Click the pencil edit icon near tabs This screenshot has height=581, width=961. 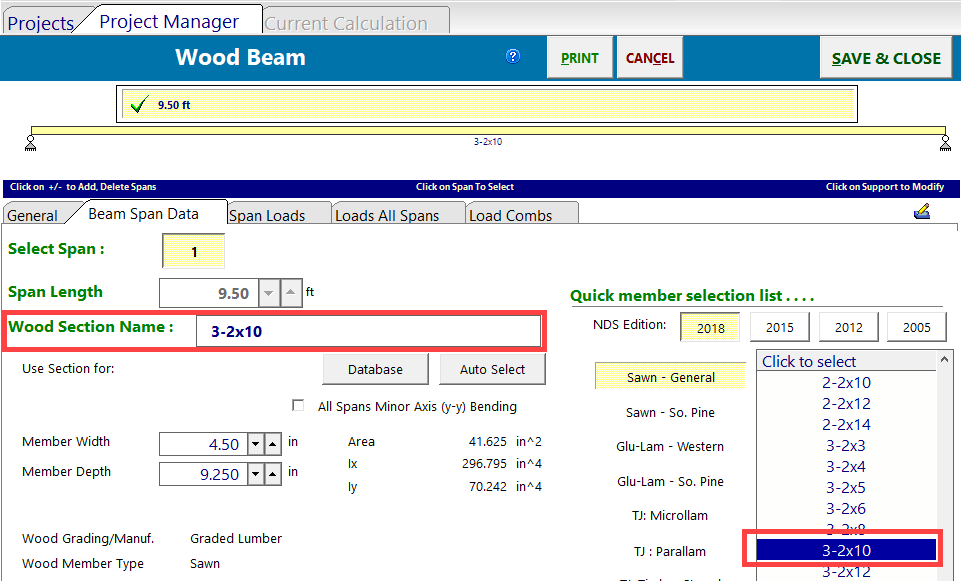pyautogui.click(x=922, y=212)
